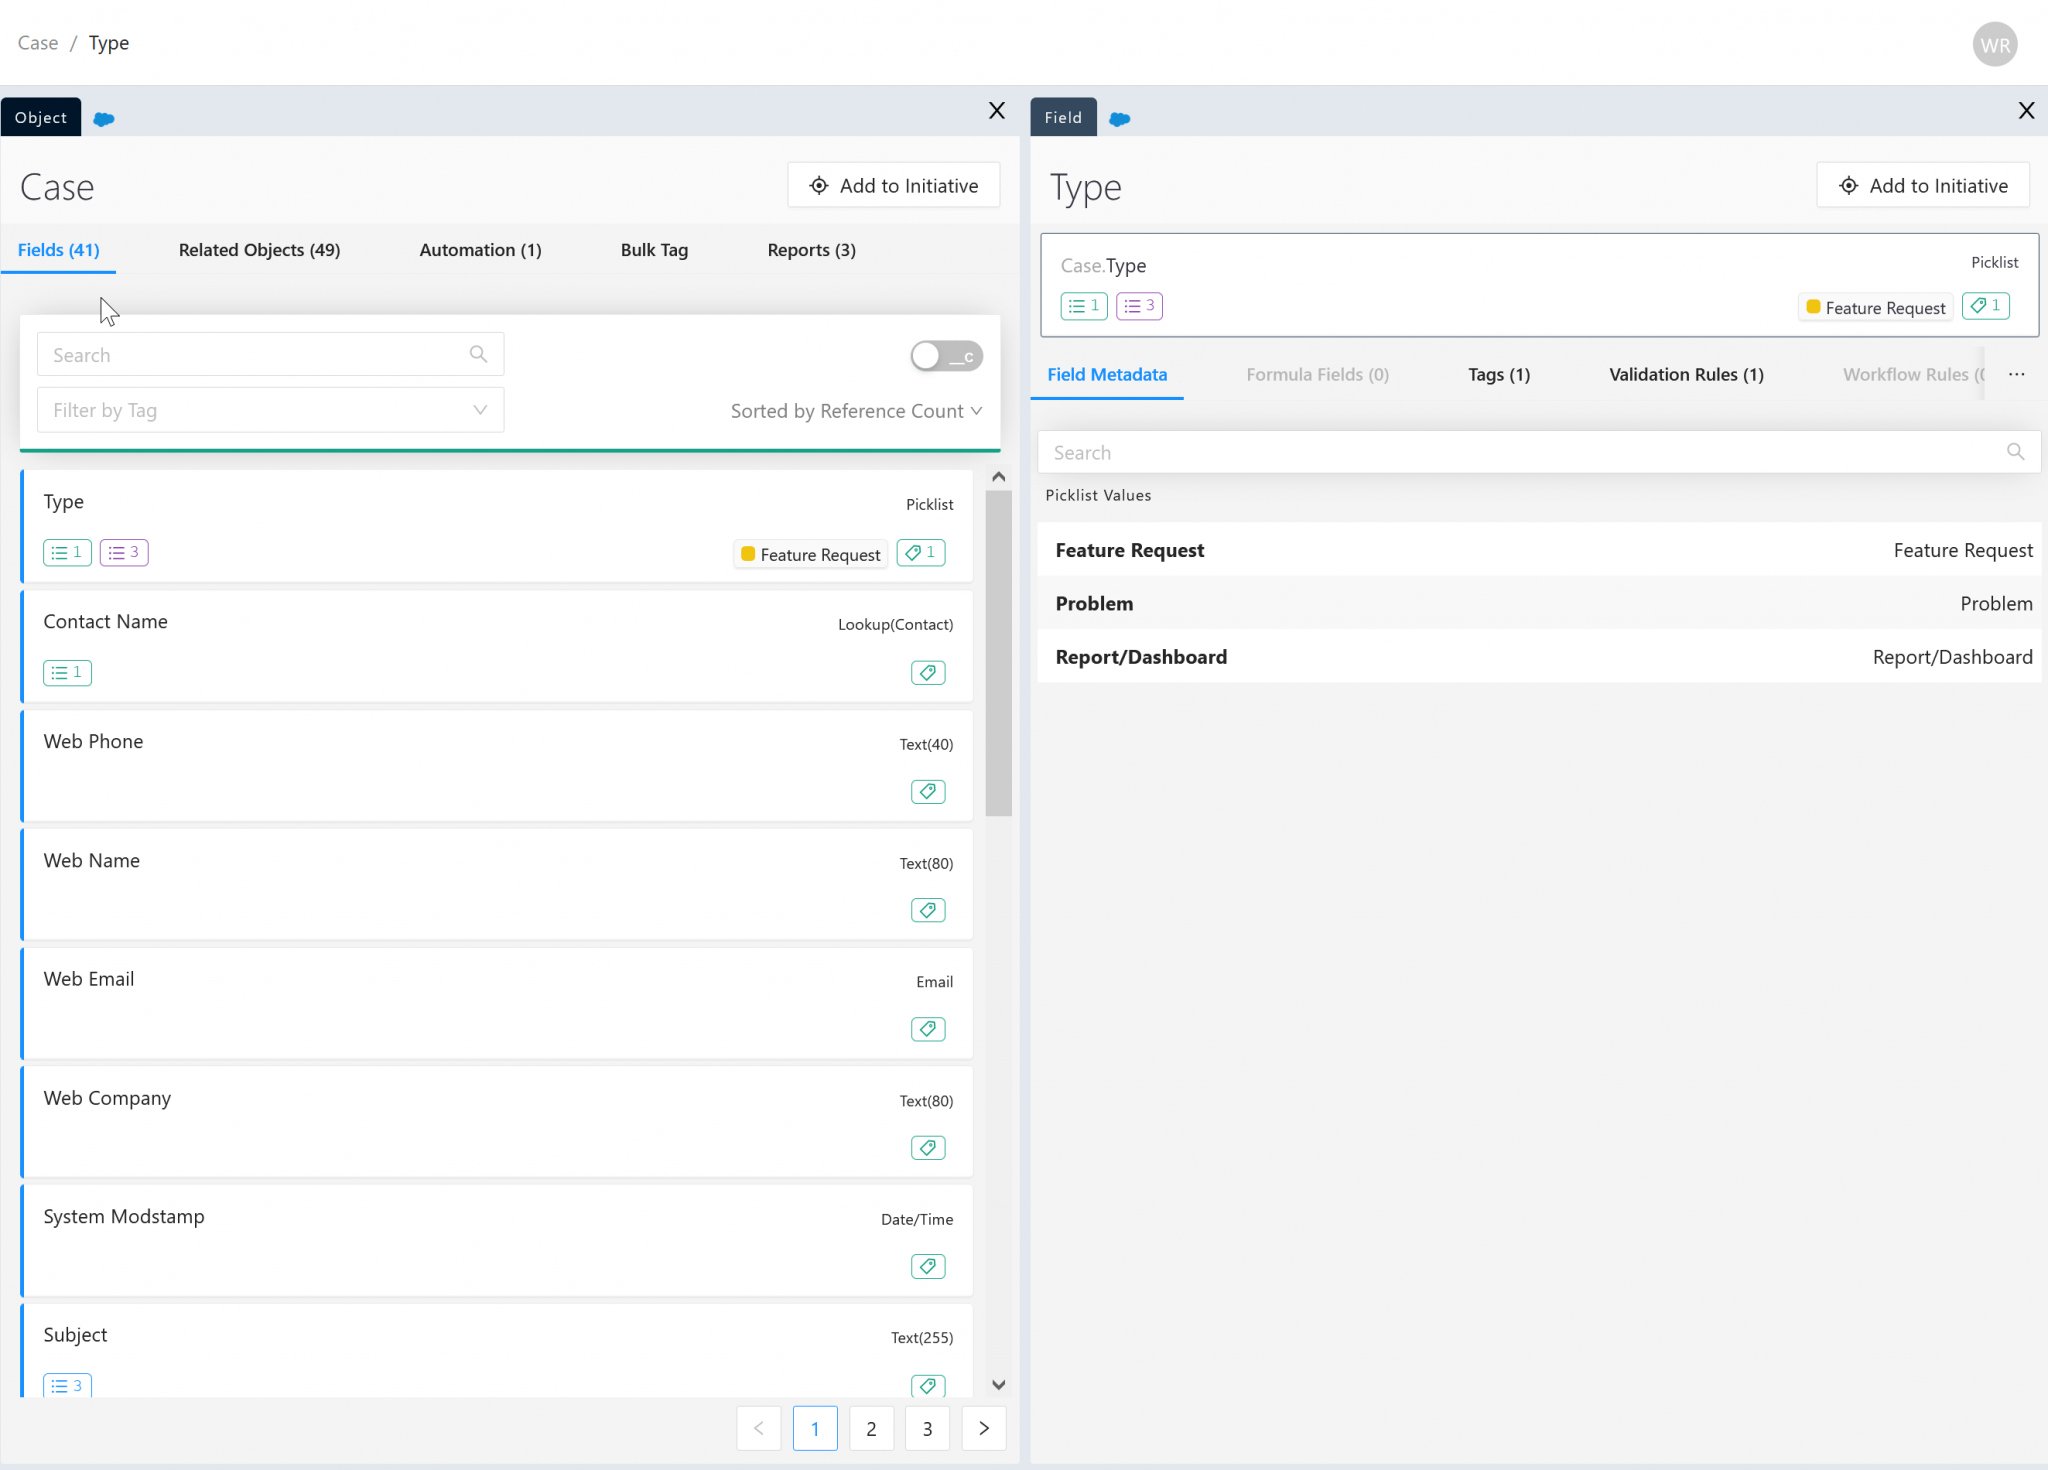The height and width of the screenshot is (1470, 2048).
Task: Click green list badge on Contact Name row
Action: click(67, 673)
